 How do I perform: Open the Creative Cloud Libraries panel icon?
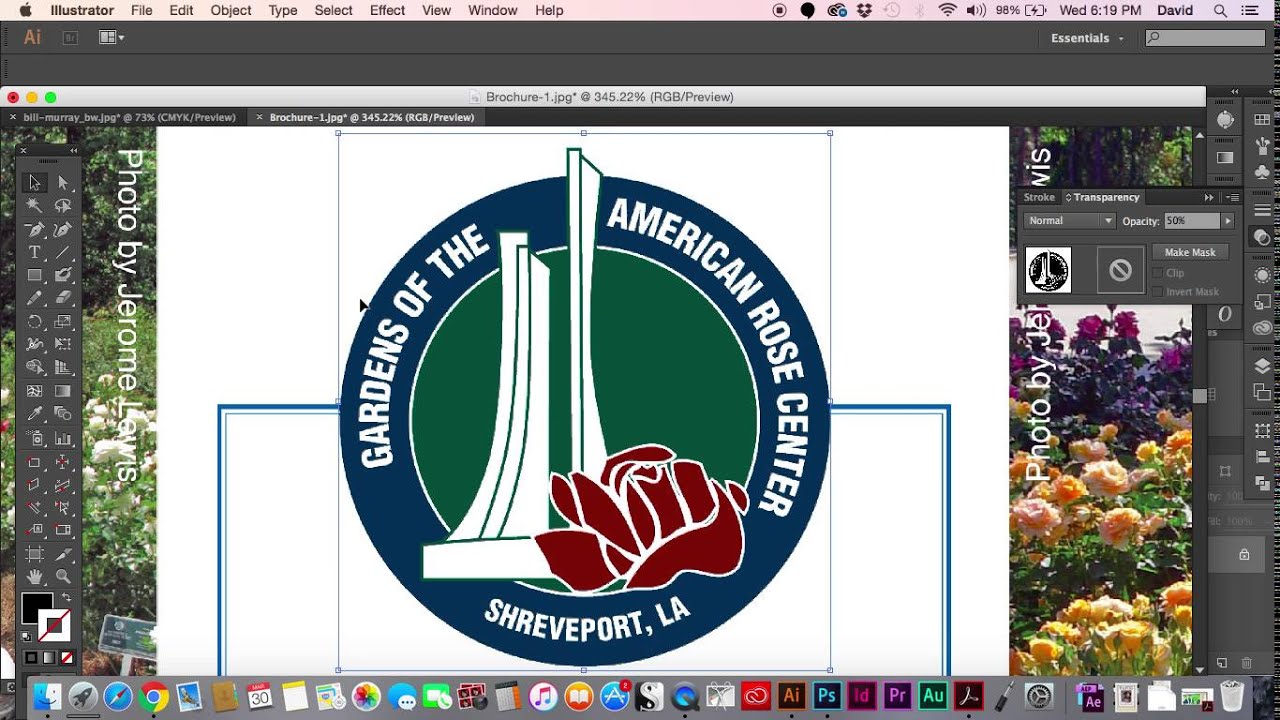point(1262,328)
